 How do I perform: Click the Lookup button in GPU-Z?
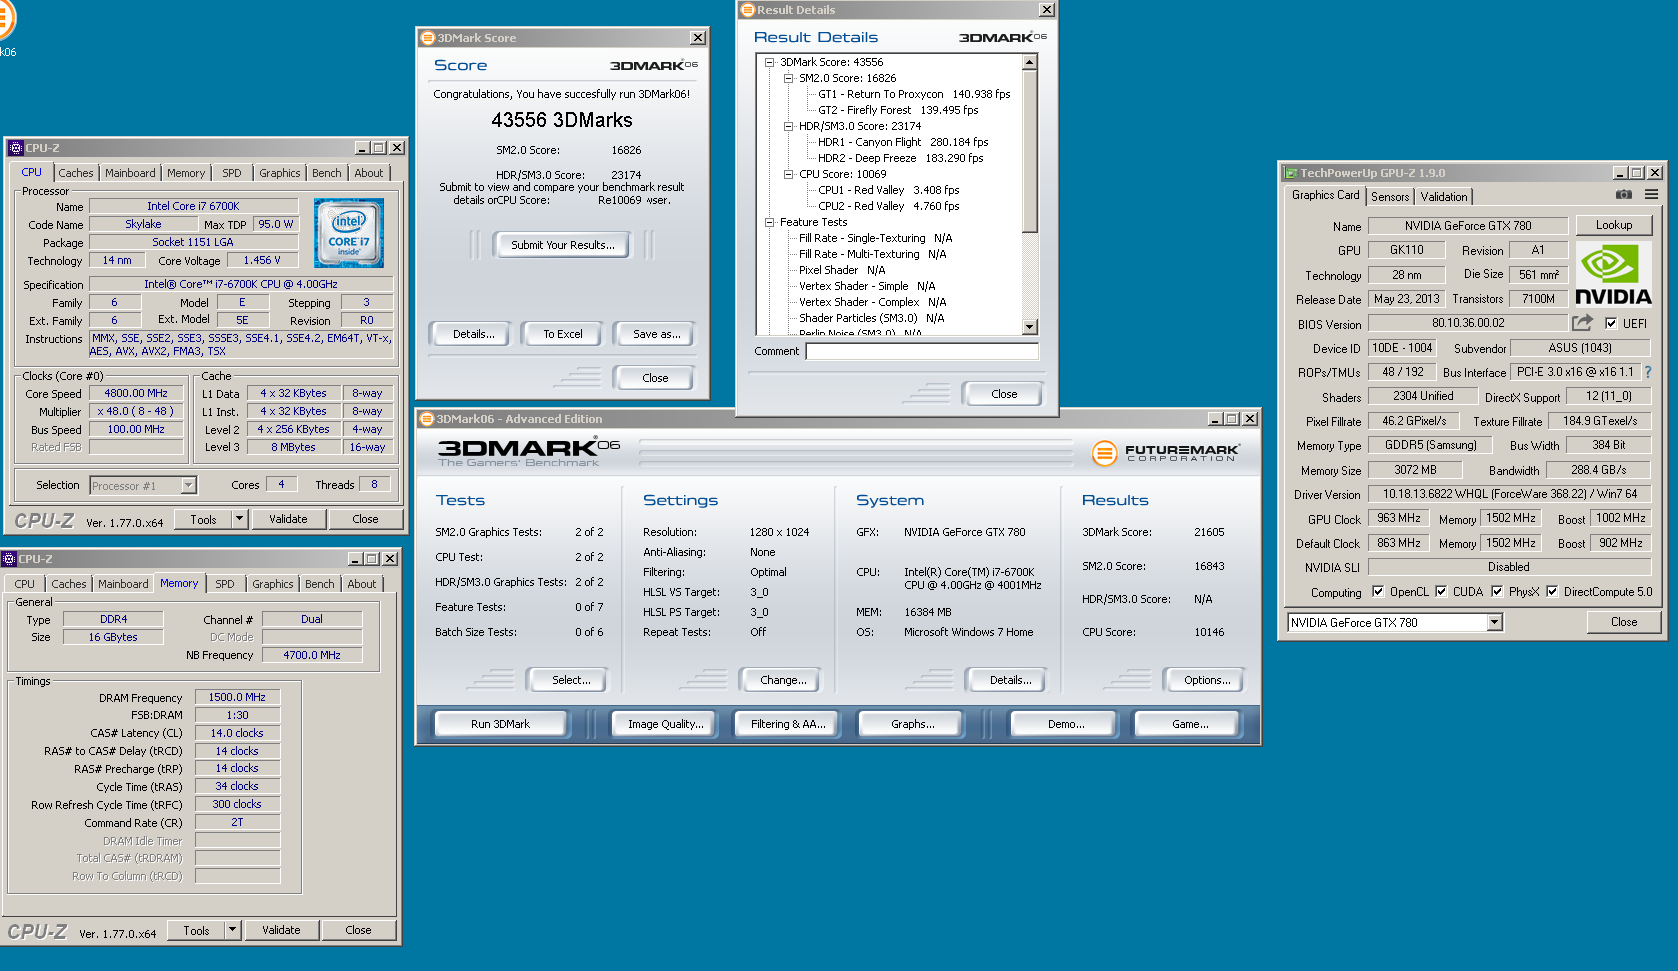tap(1614, 225)
